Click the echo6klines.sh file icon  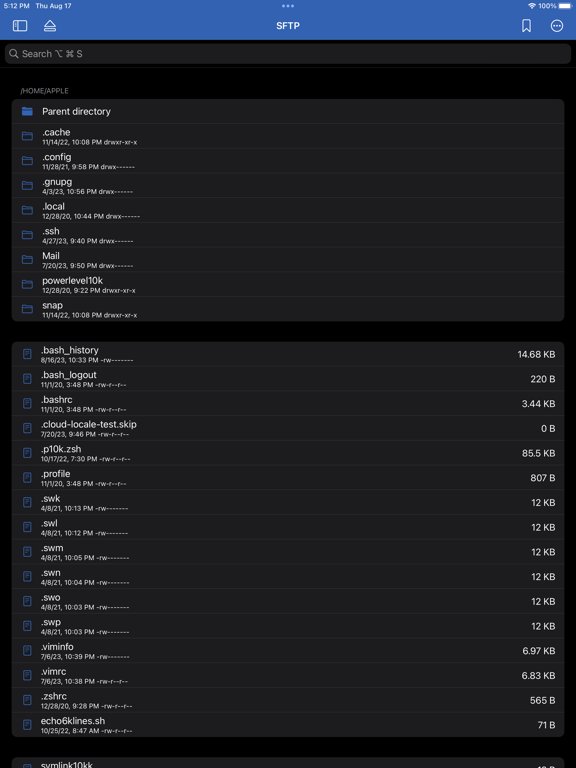click(x=27, y=724)
